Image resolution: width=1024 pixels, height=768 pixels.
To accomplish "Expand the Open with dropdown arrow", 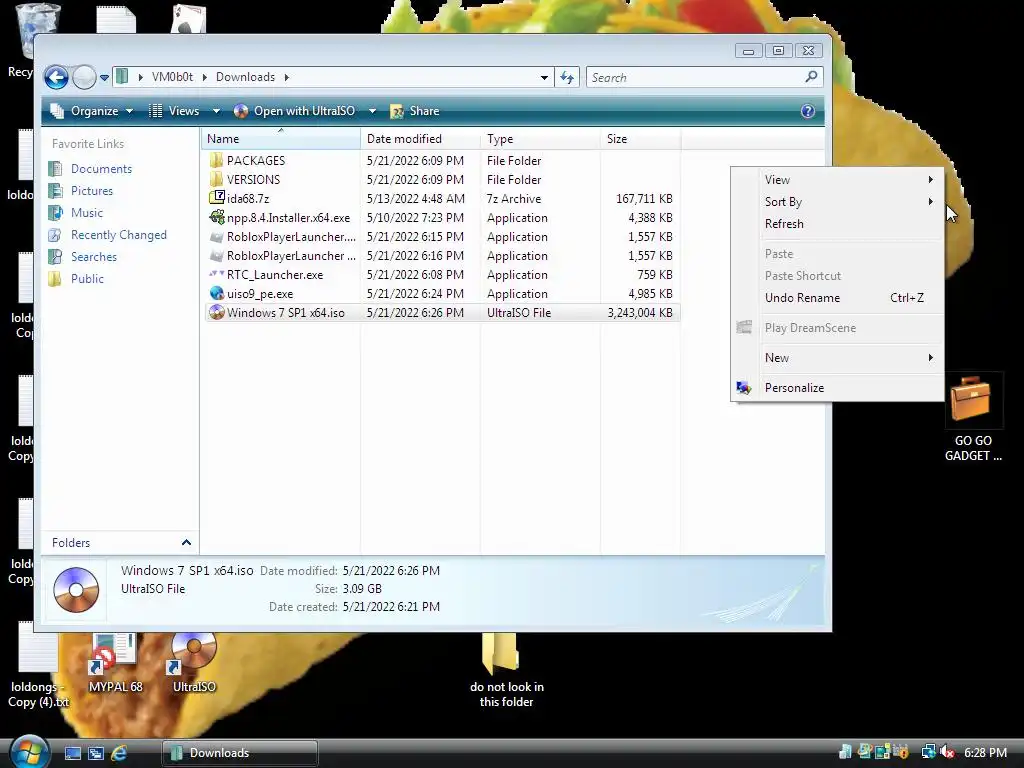I will (x=372, y=111).
